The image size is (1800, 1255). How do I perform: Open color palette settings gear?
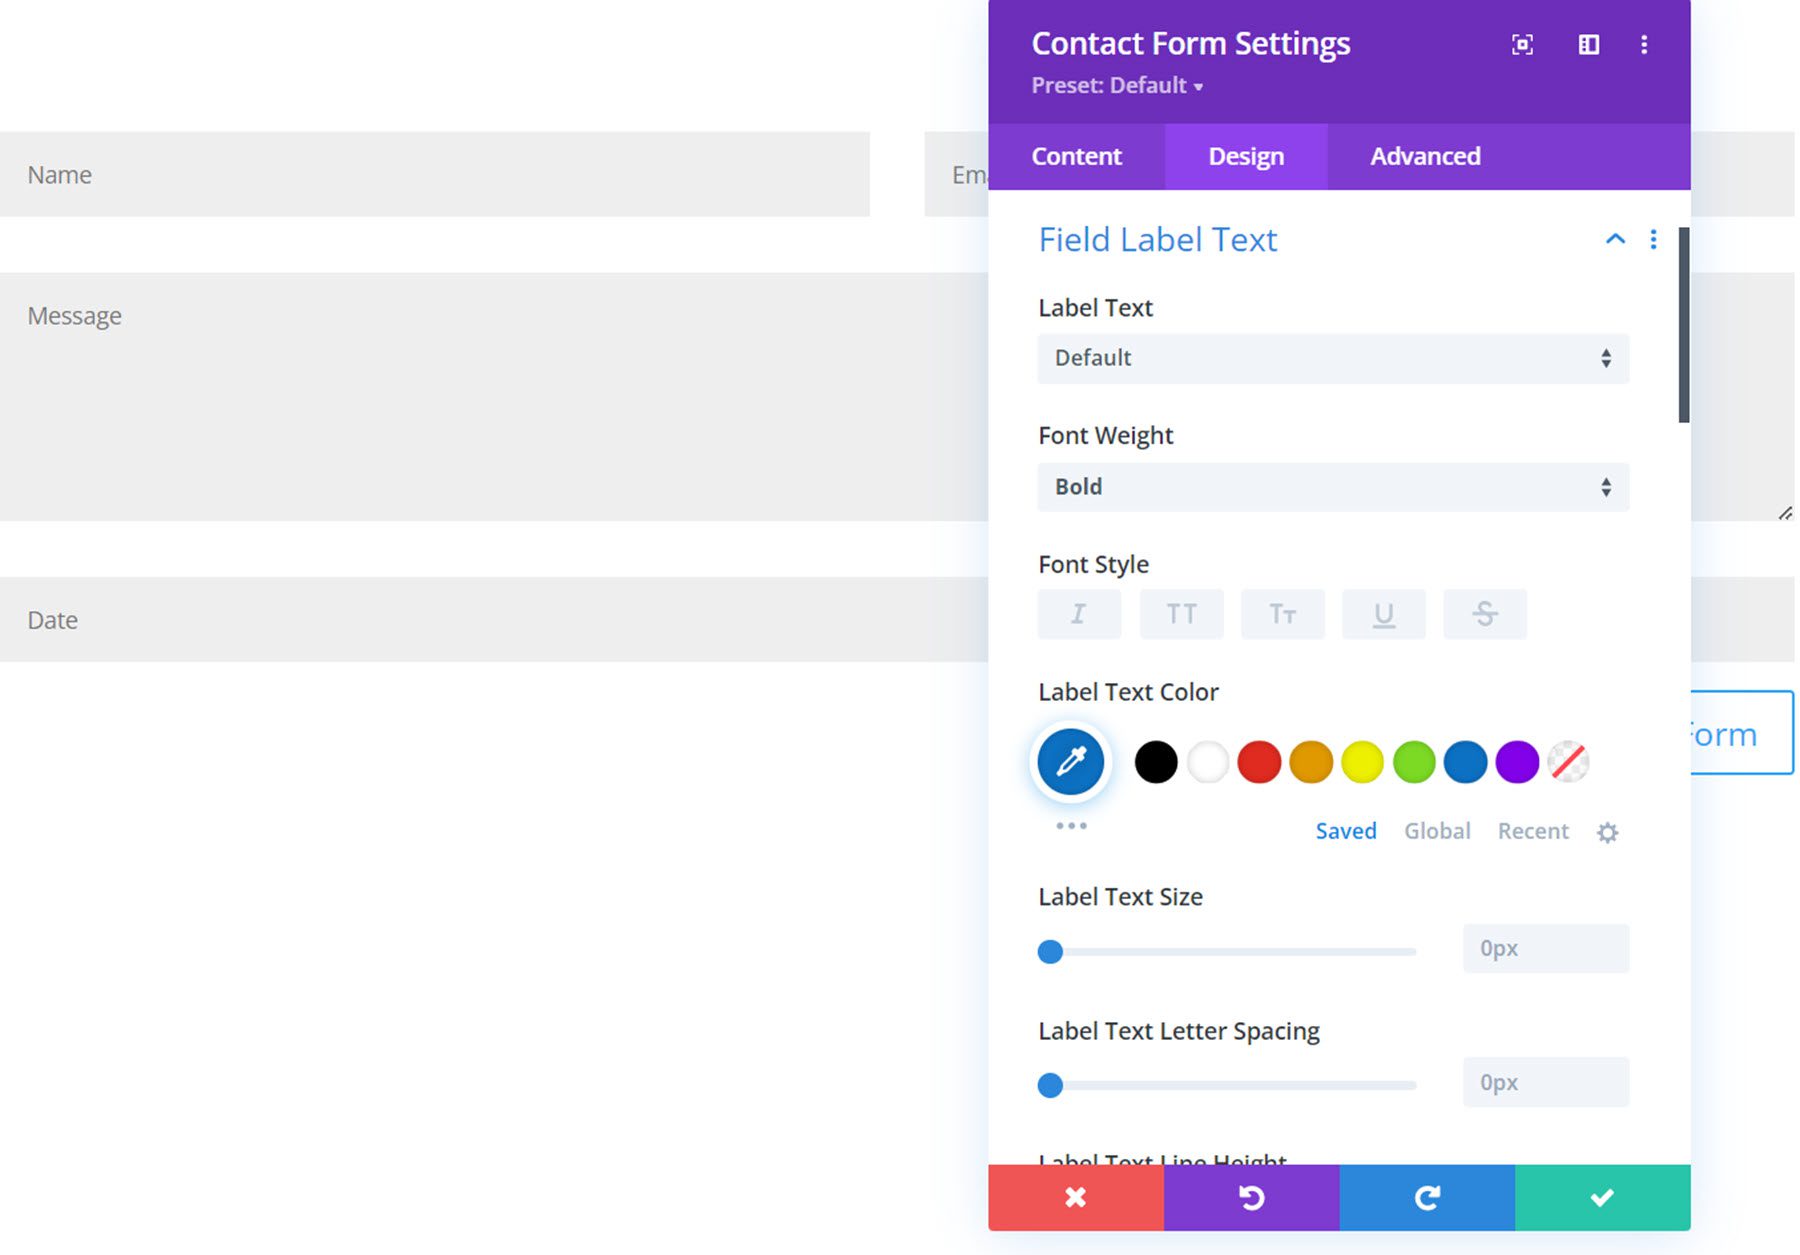(x=1607, y=831)
